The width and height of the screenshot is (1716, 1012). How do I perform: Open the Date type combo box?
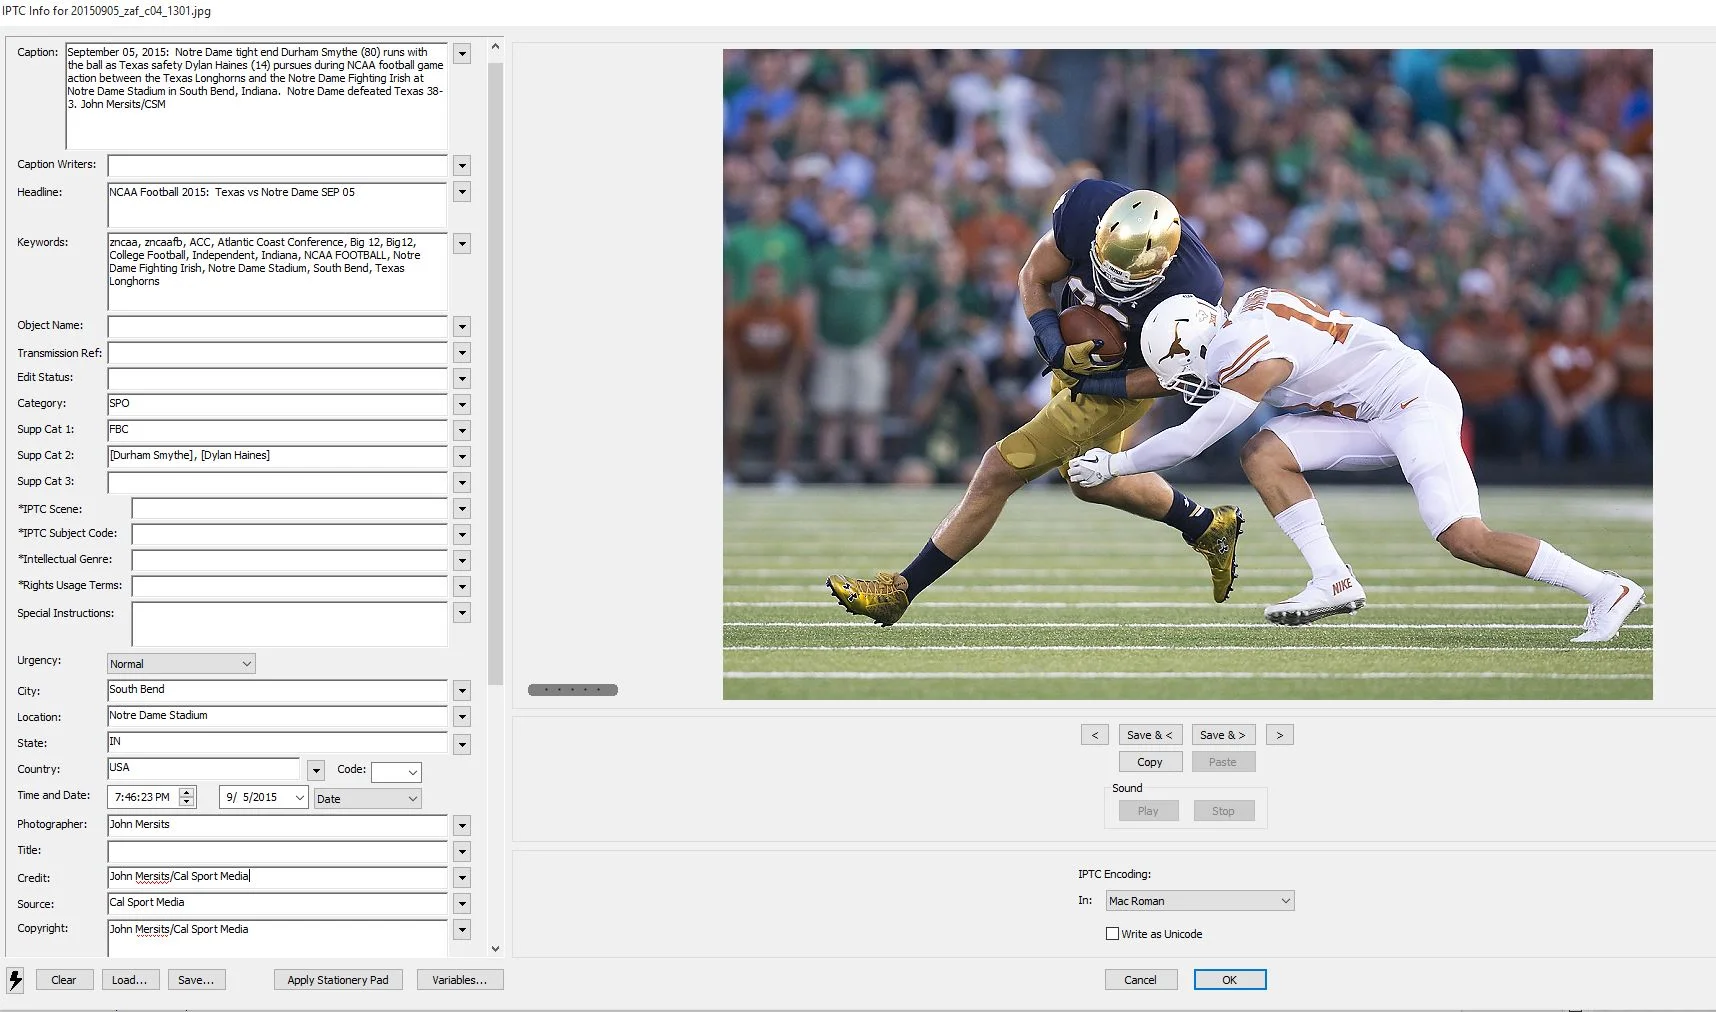pyautogui.click(x=367, y=799)
